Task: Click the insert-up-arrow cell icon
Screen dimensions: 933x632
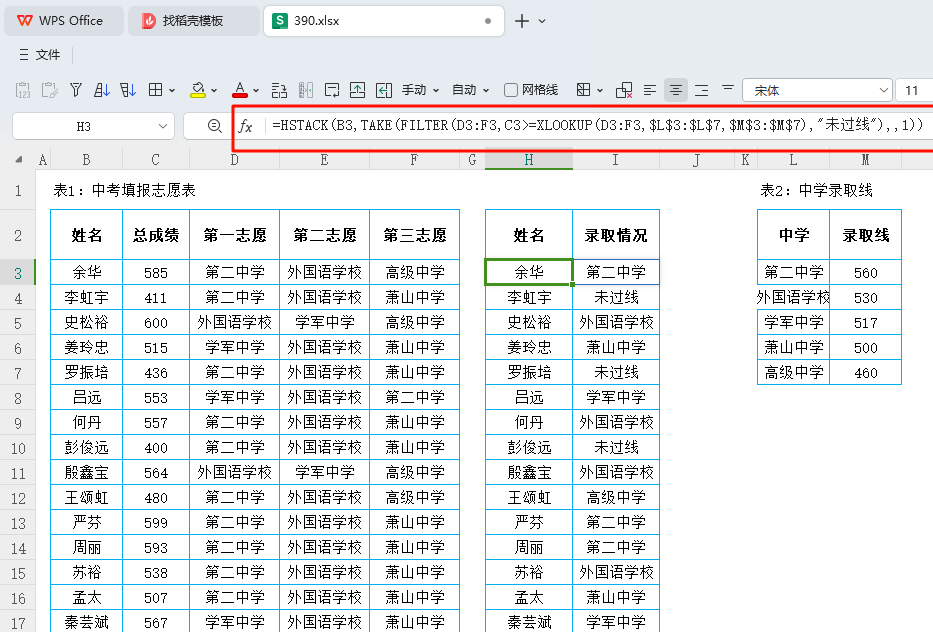Action: pos(358,90)
